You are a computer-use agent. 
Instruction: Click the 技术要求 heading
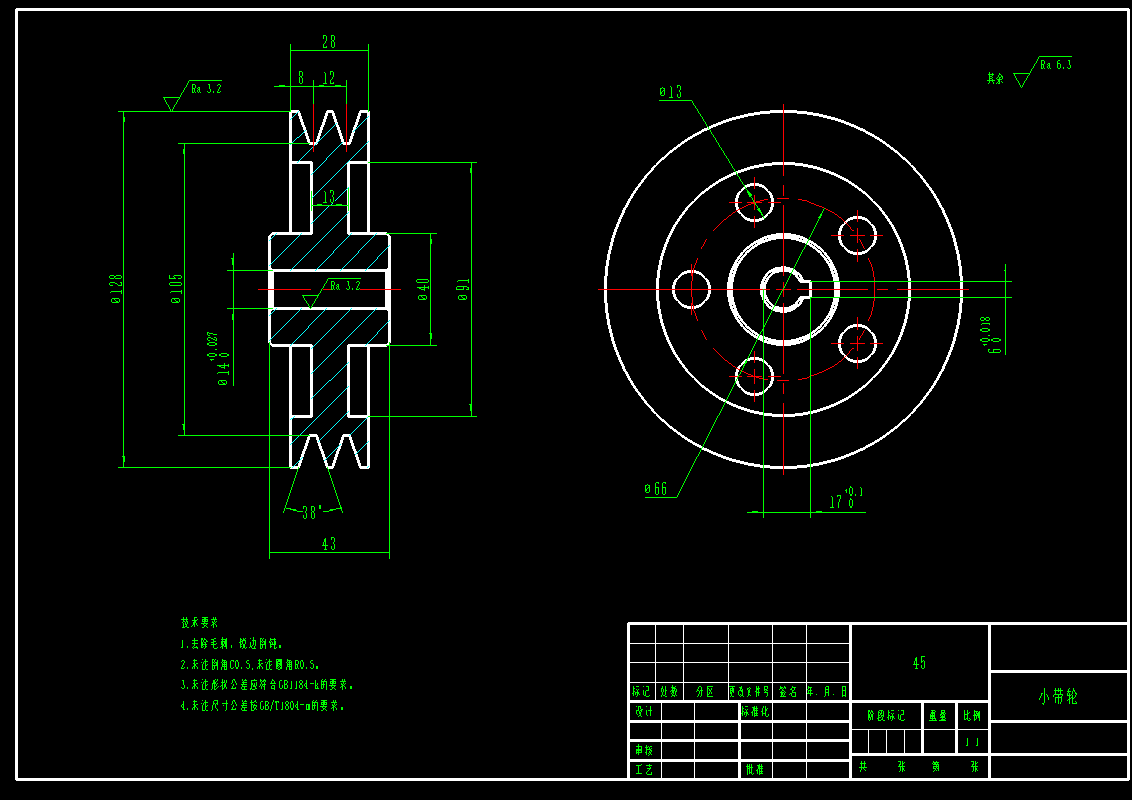(199, 622)
